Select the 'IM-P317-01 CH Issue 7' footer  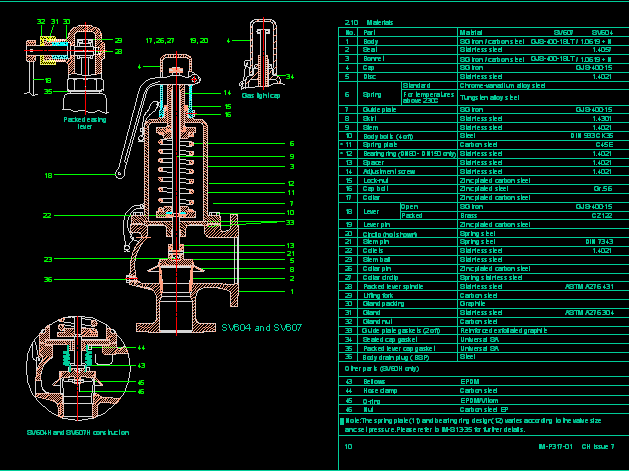click(576, 447)
